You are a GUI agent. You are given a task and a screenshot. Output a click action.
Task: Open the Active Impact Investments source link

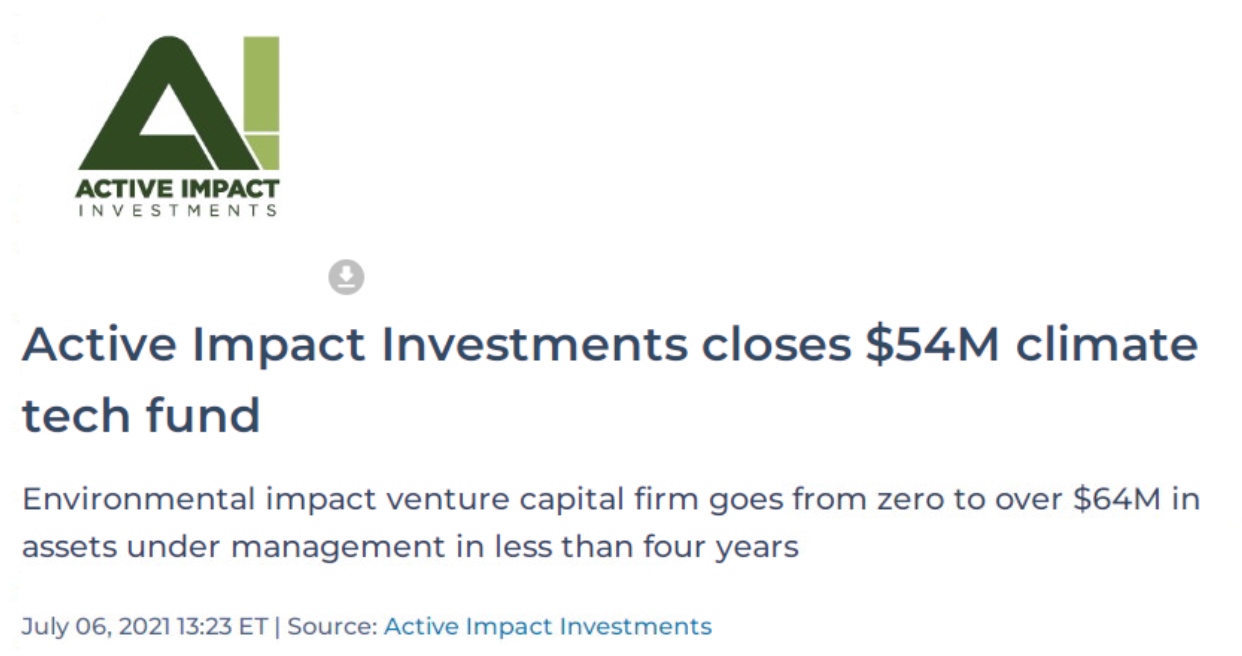(547, 627)
